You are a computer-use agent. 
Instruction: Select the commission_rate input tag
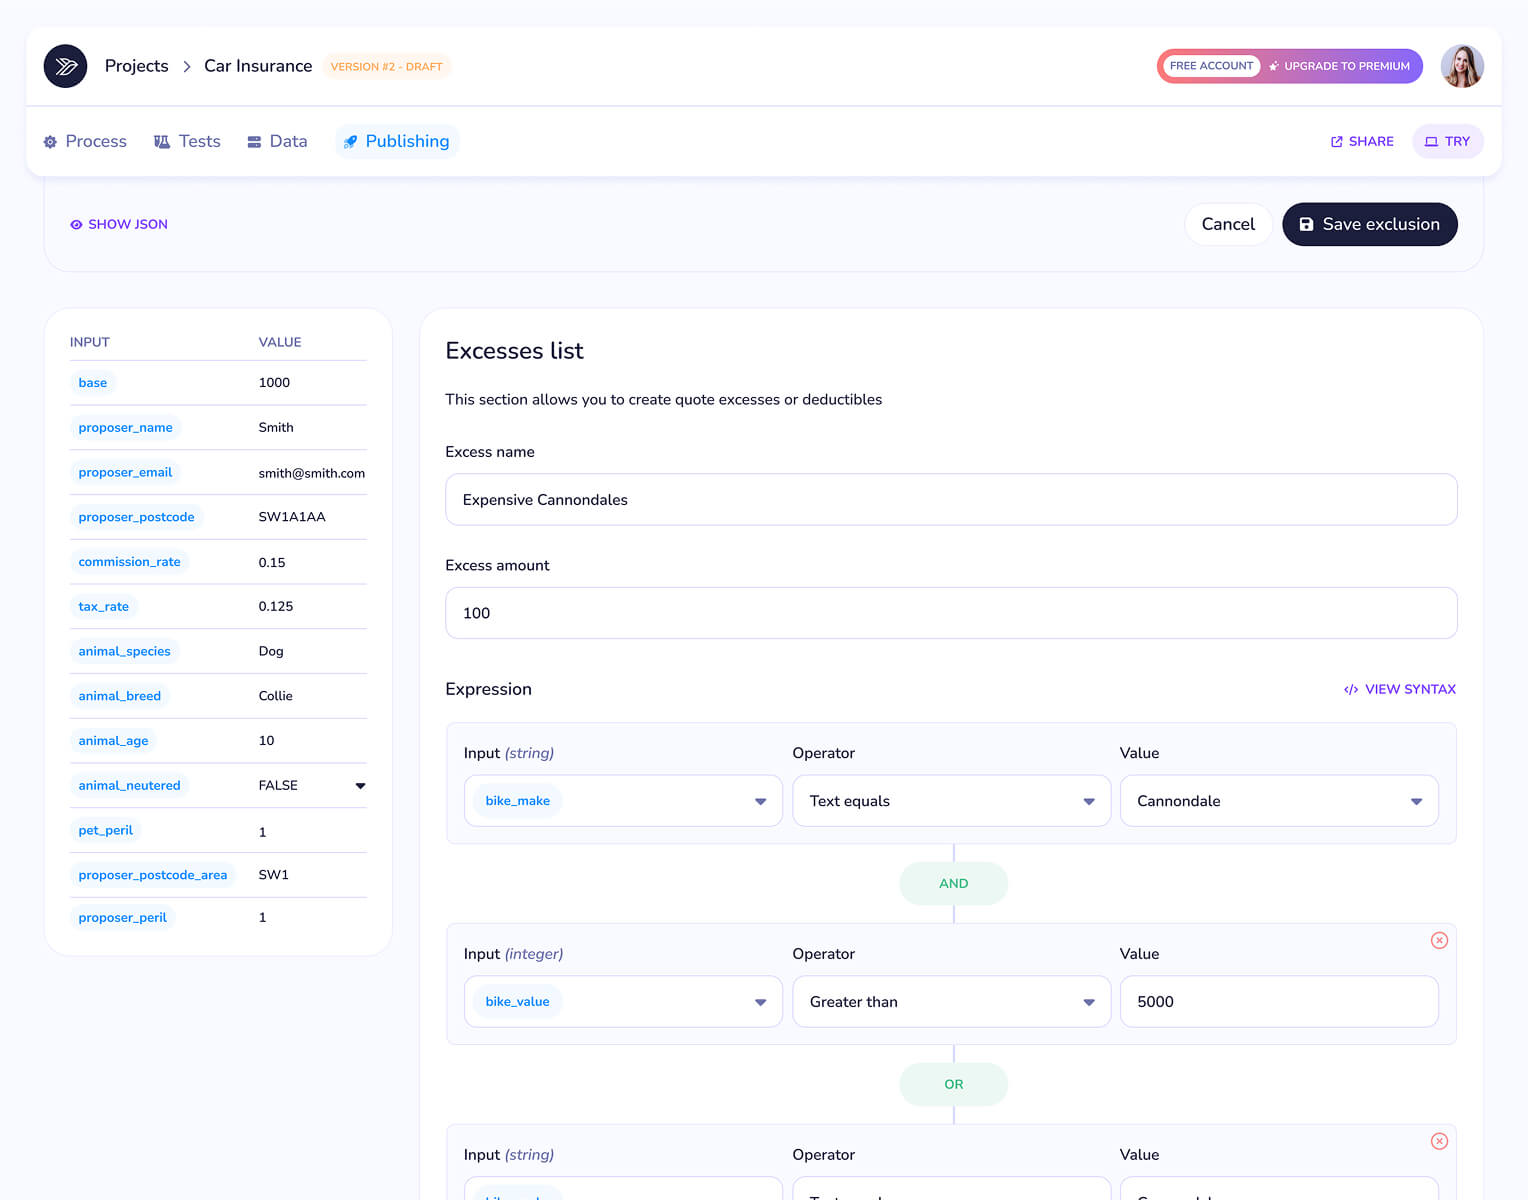click(x=130, y=562)
